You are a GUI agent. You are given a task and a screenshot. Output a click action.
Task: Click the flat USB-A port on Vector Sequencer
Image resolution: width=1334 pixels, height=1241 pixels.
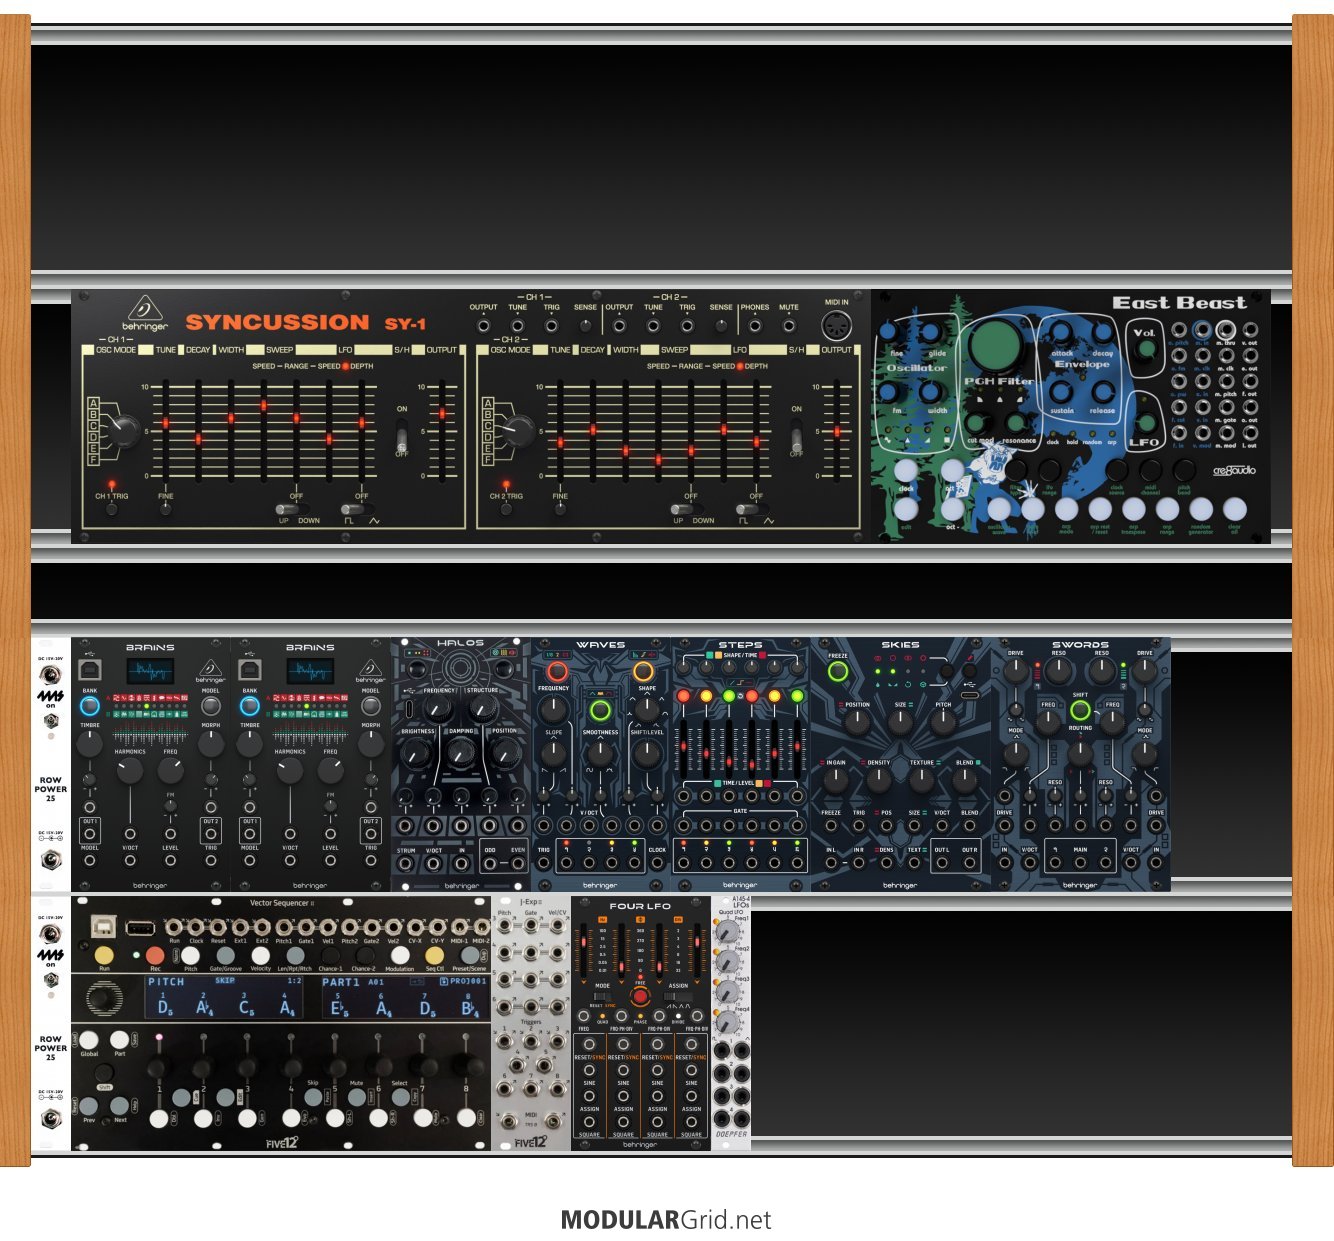pos(139,927)
